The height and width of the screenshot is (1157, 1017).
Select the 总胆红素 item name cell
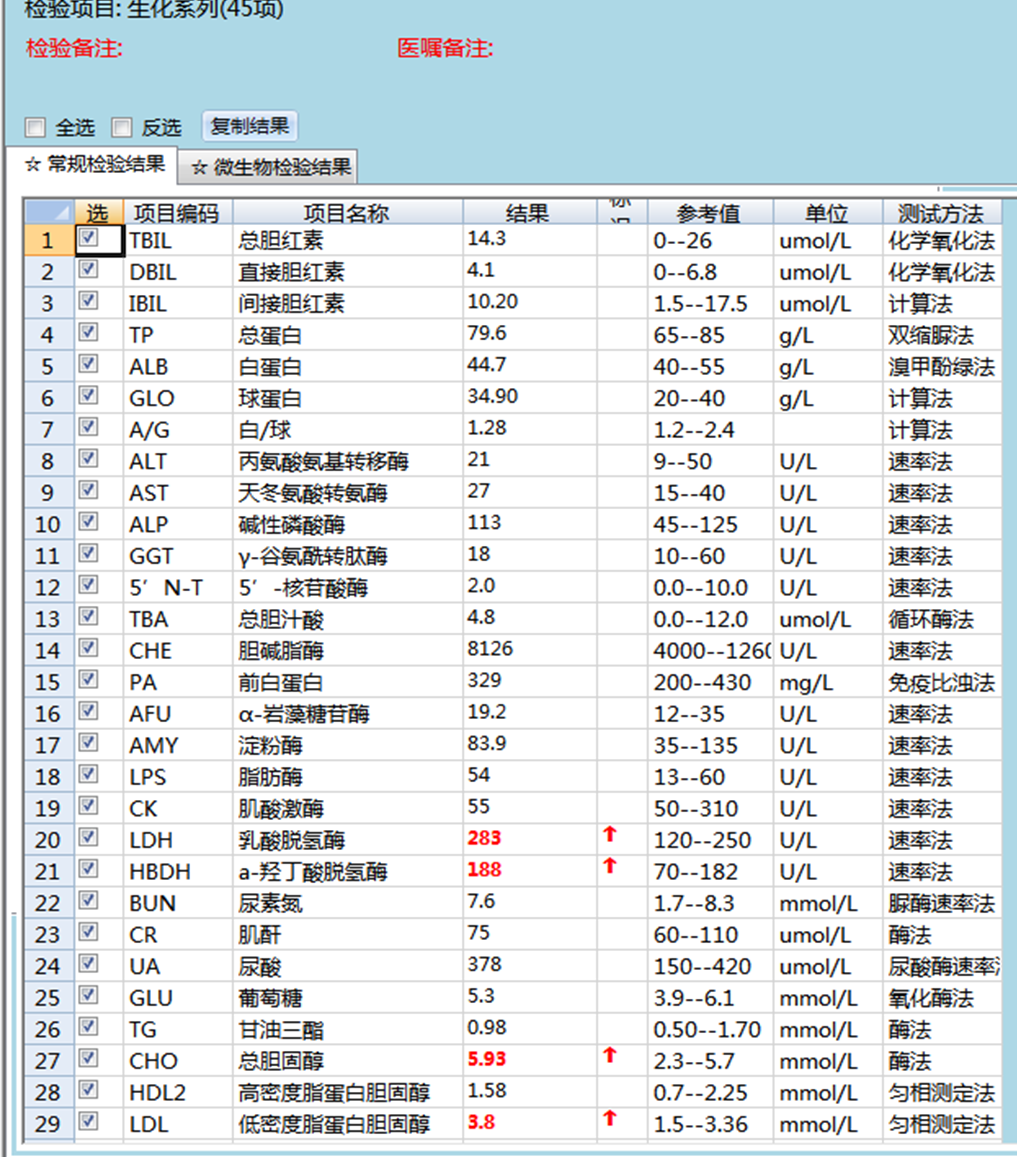pyautogui.click(x=348, y=241)
